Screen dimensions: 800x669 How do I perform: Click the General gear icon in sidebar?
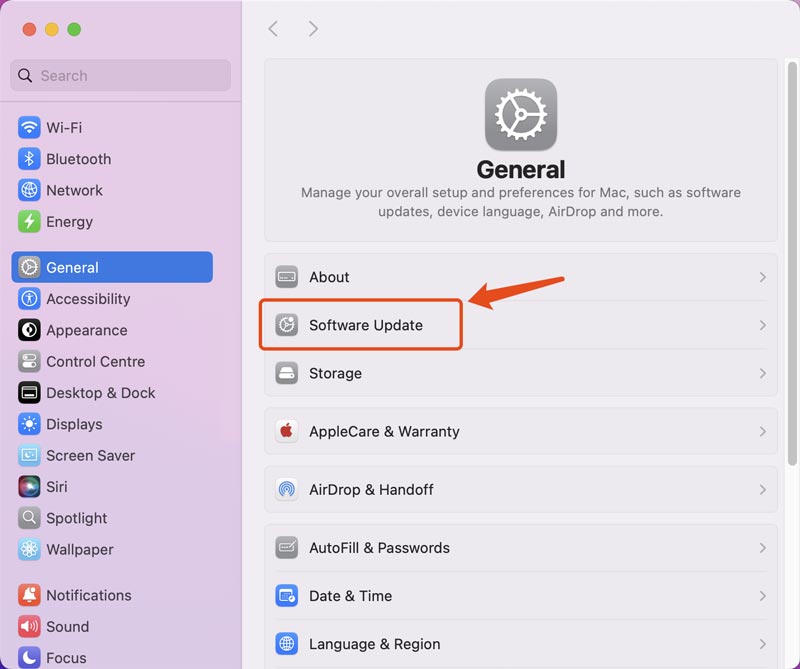click(x=29, y=267)
